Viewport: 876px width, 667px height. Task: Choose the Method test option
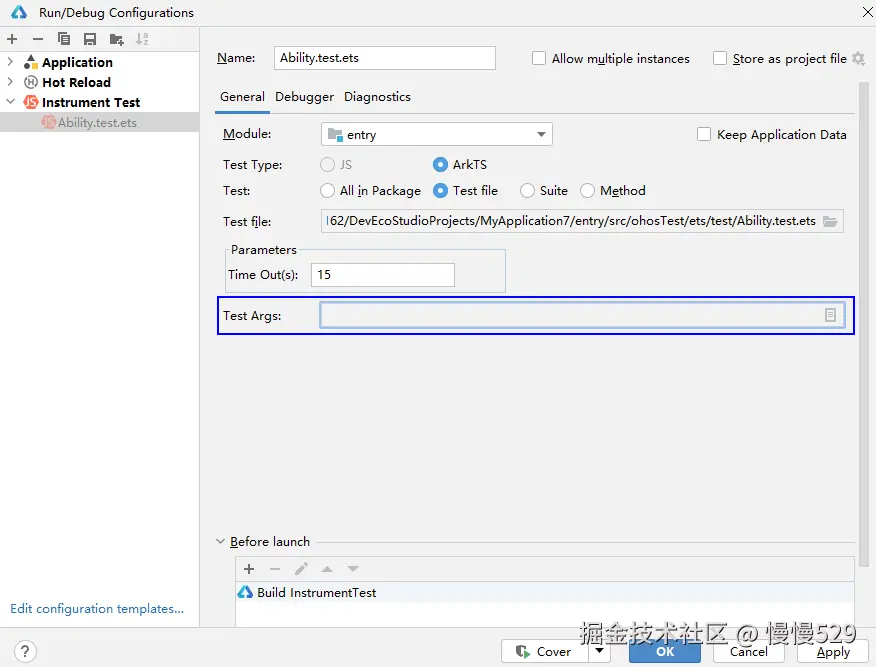coord(587,191)
